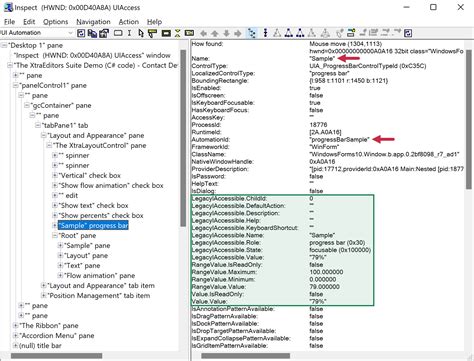Viewport: 474px width, 361px height.
Task: Open the Action menu
Action: tap(129, 22)
